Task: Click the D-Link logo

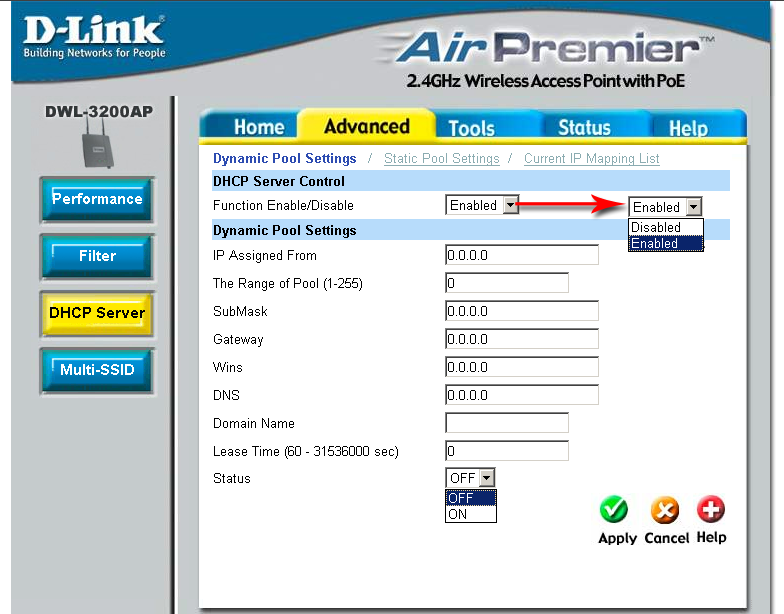Action: 94,37
